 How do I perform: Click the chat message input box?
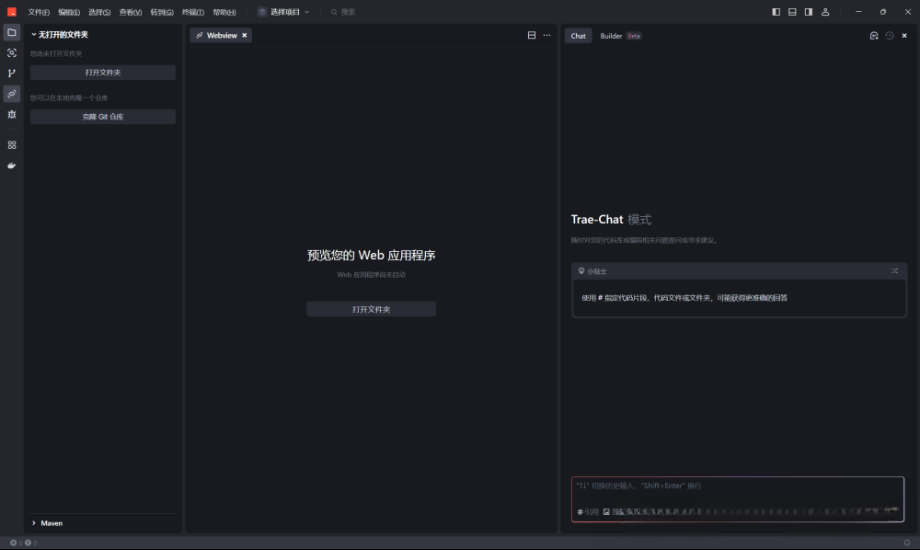(737, 487)
